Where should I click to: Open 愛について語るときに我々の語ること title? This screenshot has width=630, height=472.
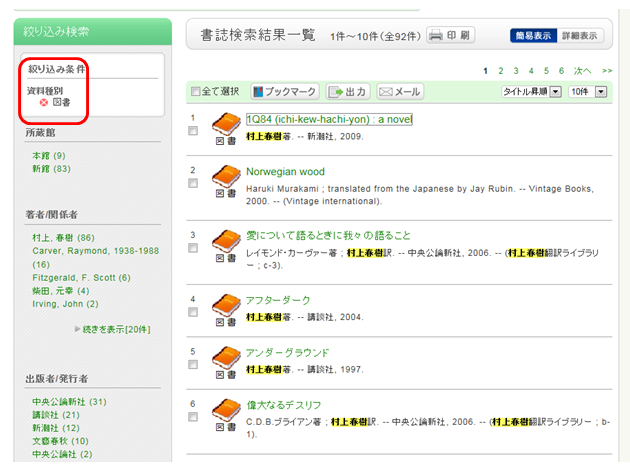tap(328, 235)
